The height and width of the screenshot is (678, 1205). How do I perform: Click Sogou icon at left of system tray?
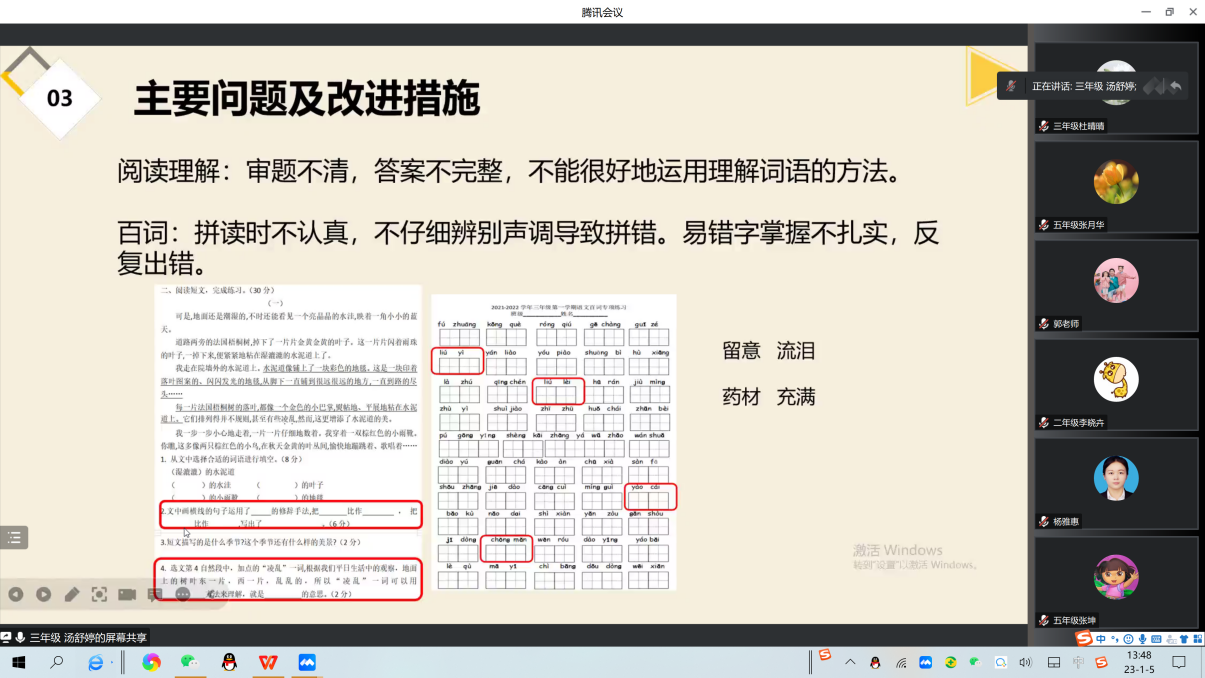(825, 656)
